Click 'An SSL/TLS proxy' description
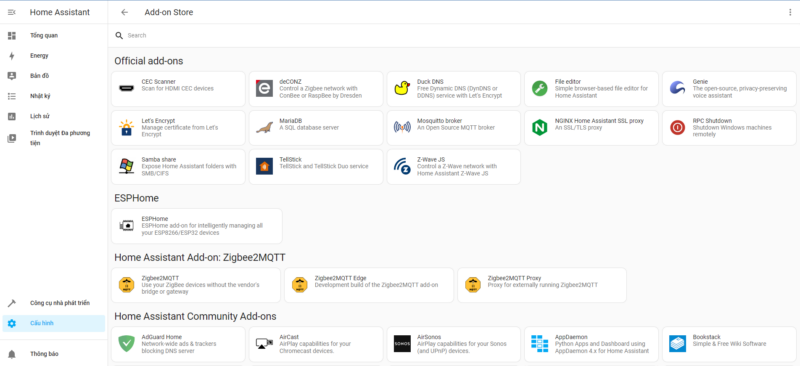 (578, 128)
